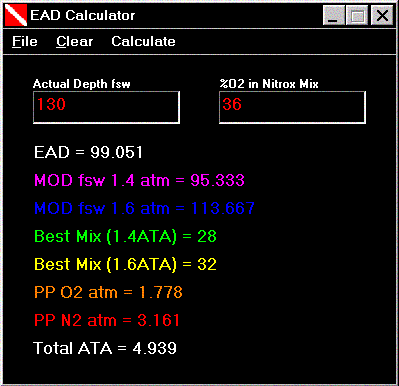
Task: Maximize the EAD Calculator window
Action: tap(357, 15)
